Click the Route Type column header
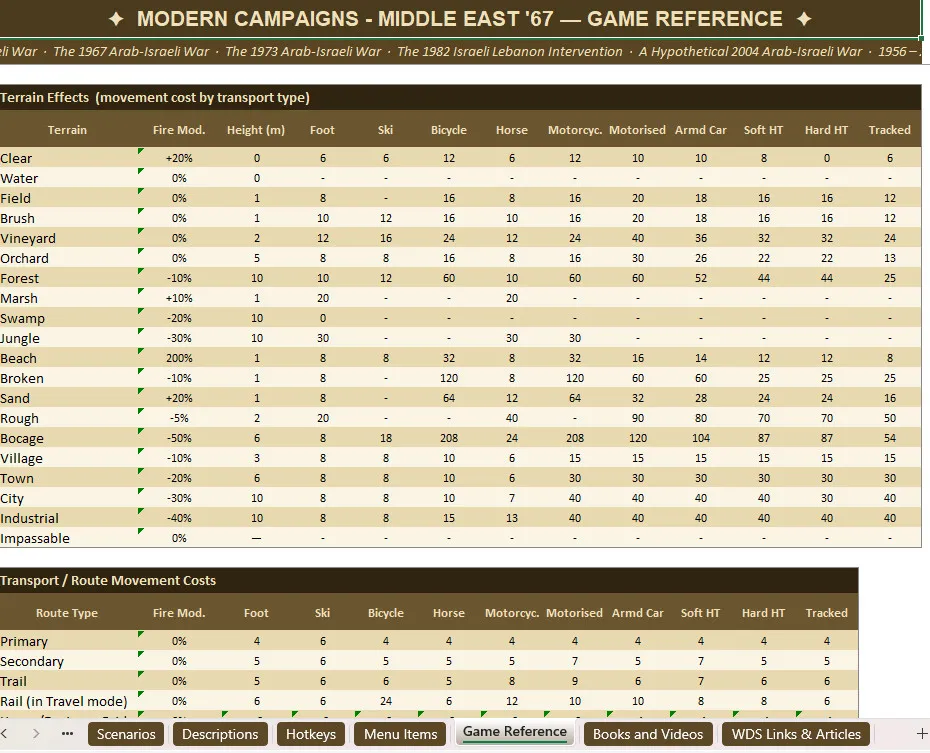930x753 pixels. click(67, 613)
